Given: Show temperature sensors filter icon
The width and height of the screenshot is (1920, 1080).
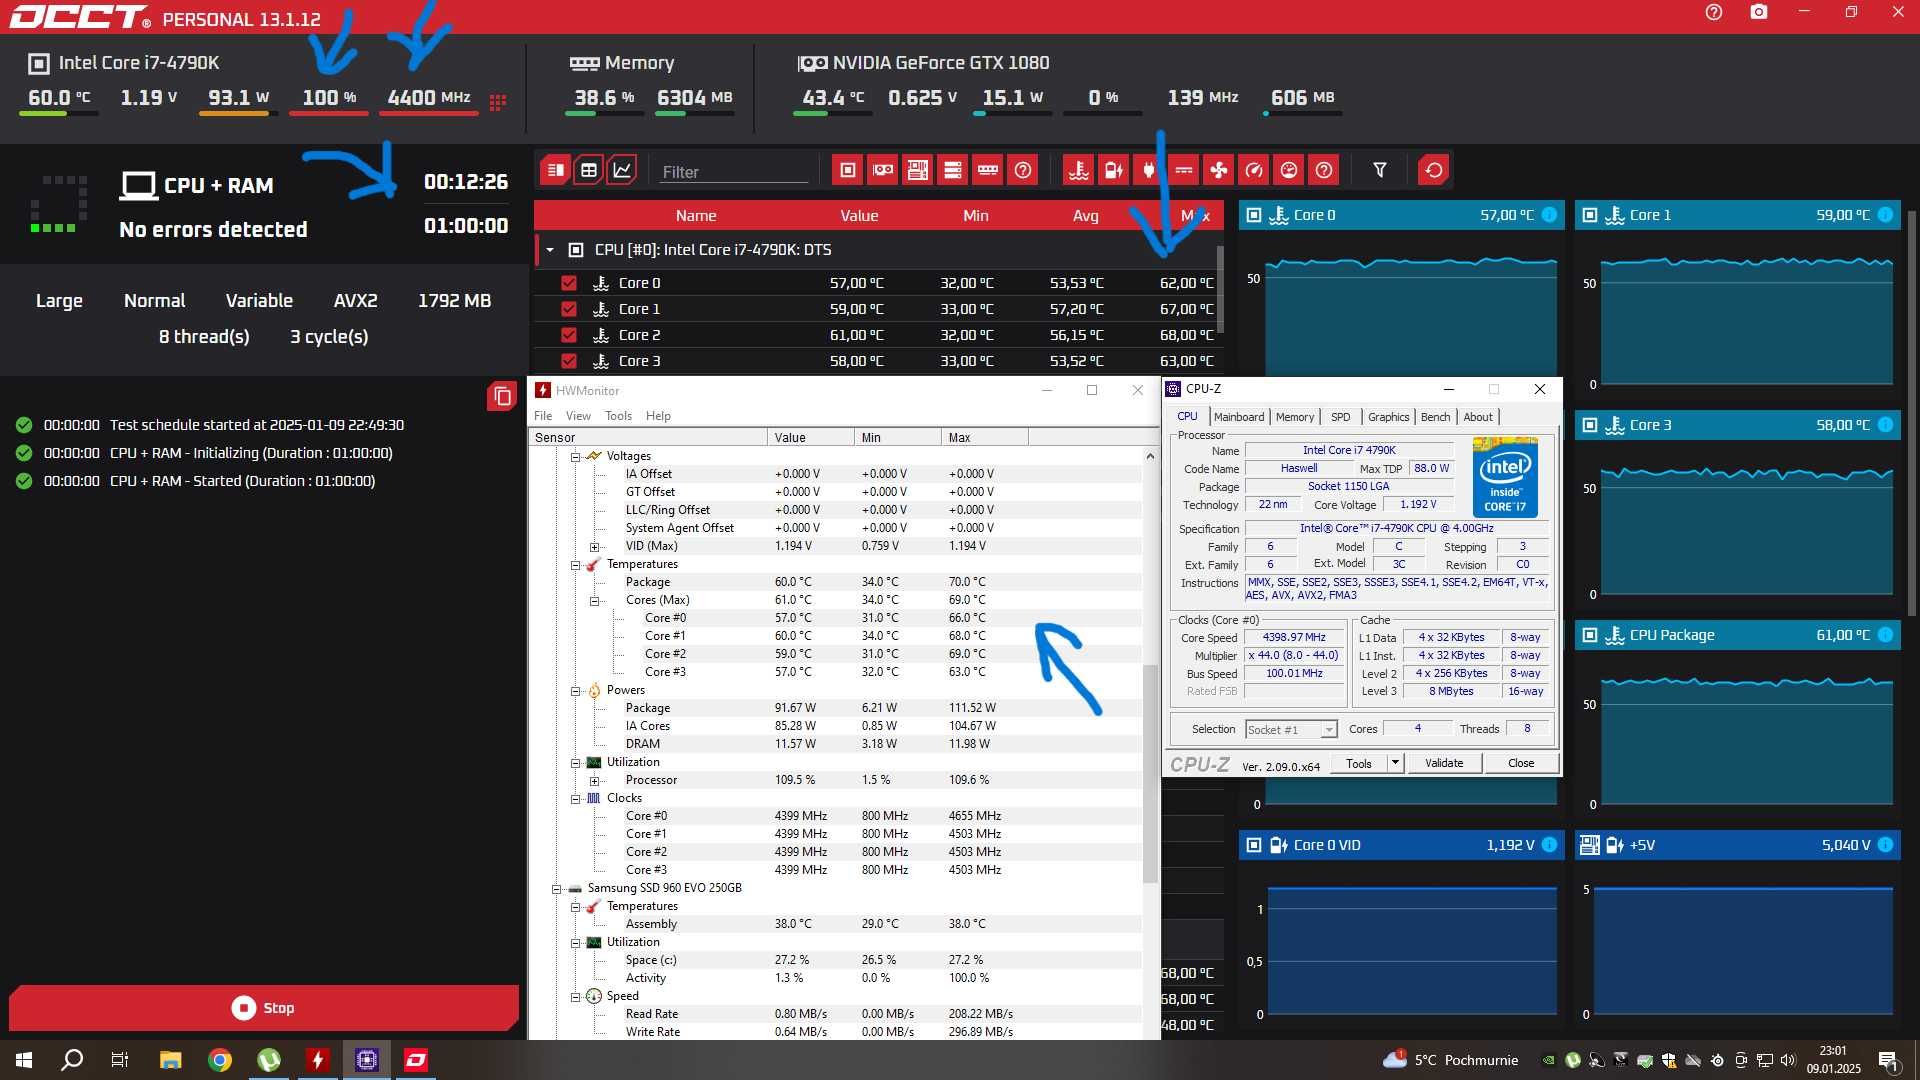Looking at the screenshot, I should [x=1078, y=170].
